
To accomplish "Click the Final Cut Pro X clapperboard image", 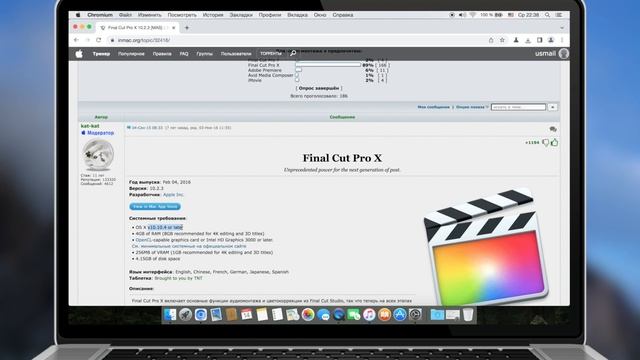I will [486, 247].
